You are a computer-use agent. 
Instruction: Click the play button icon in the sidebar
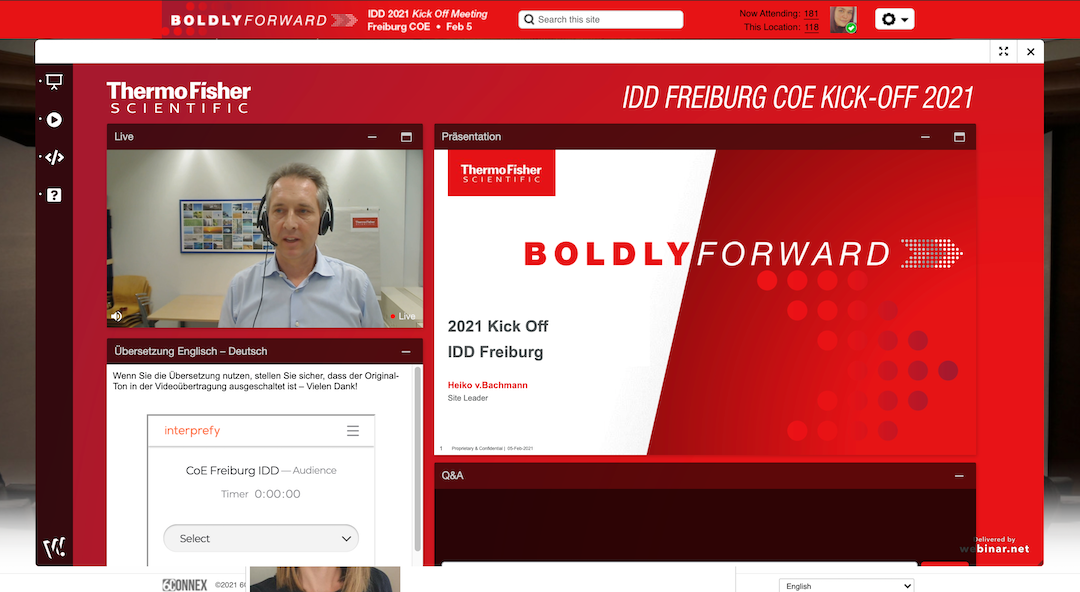click(54, 120)
